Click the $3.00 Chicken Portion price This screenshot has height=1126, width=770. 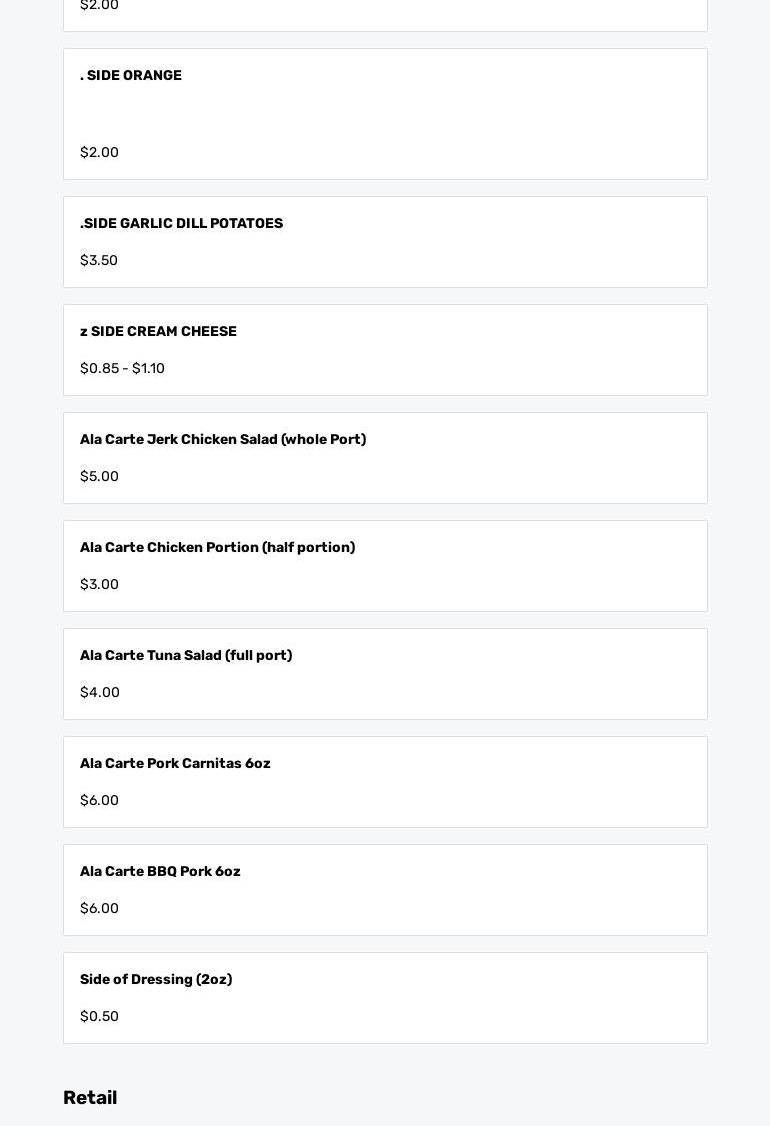click(99, 585)
